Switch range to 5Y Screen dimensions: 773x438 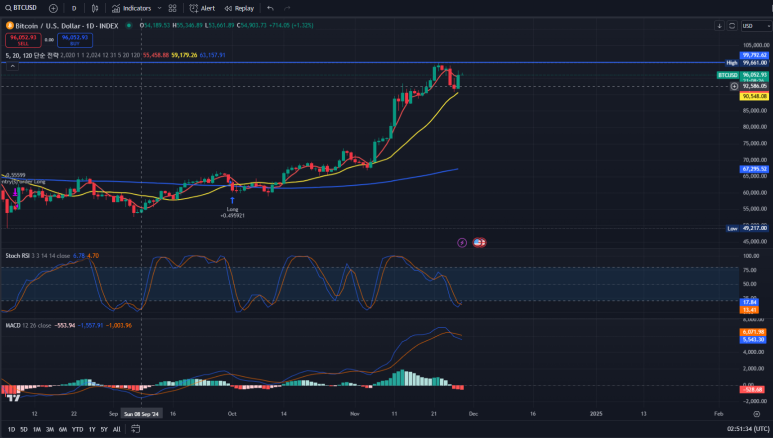point(104,430)
